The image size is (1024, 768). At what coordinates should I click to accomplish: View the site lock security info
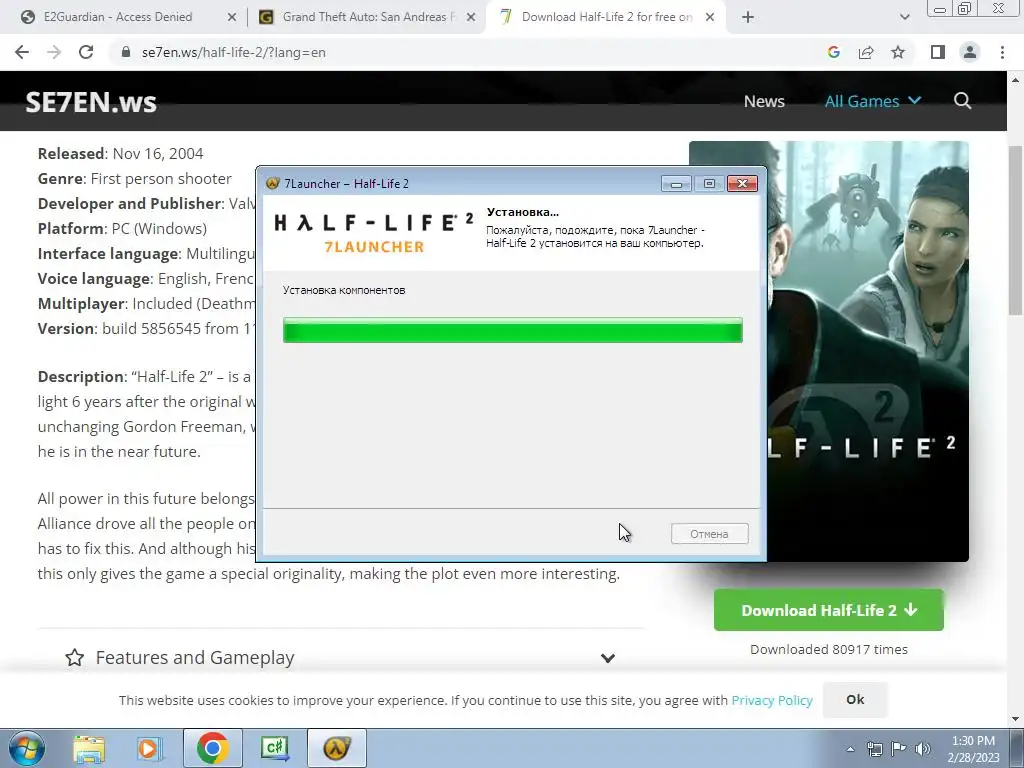click(x=126, y=52)
